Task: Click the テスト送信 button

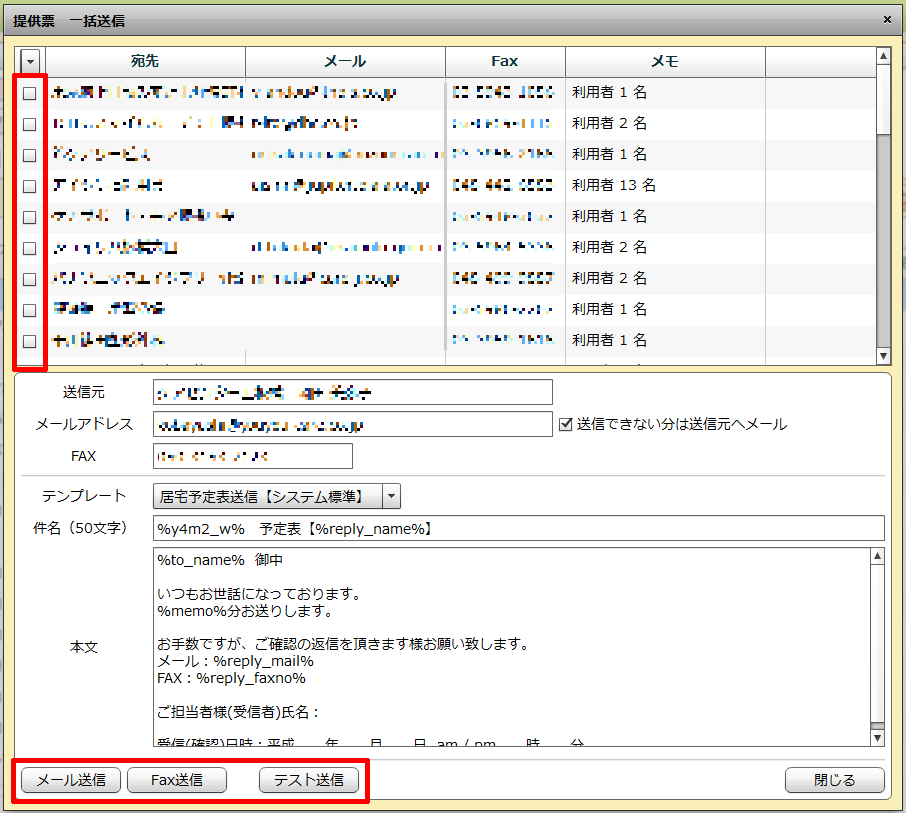Action: click(x=309, y=780)
